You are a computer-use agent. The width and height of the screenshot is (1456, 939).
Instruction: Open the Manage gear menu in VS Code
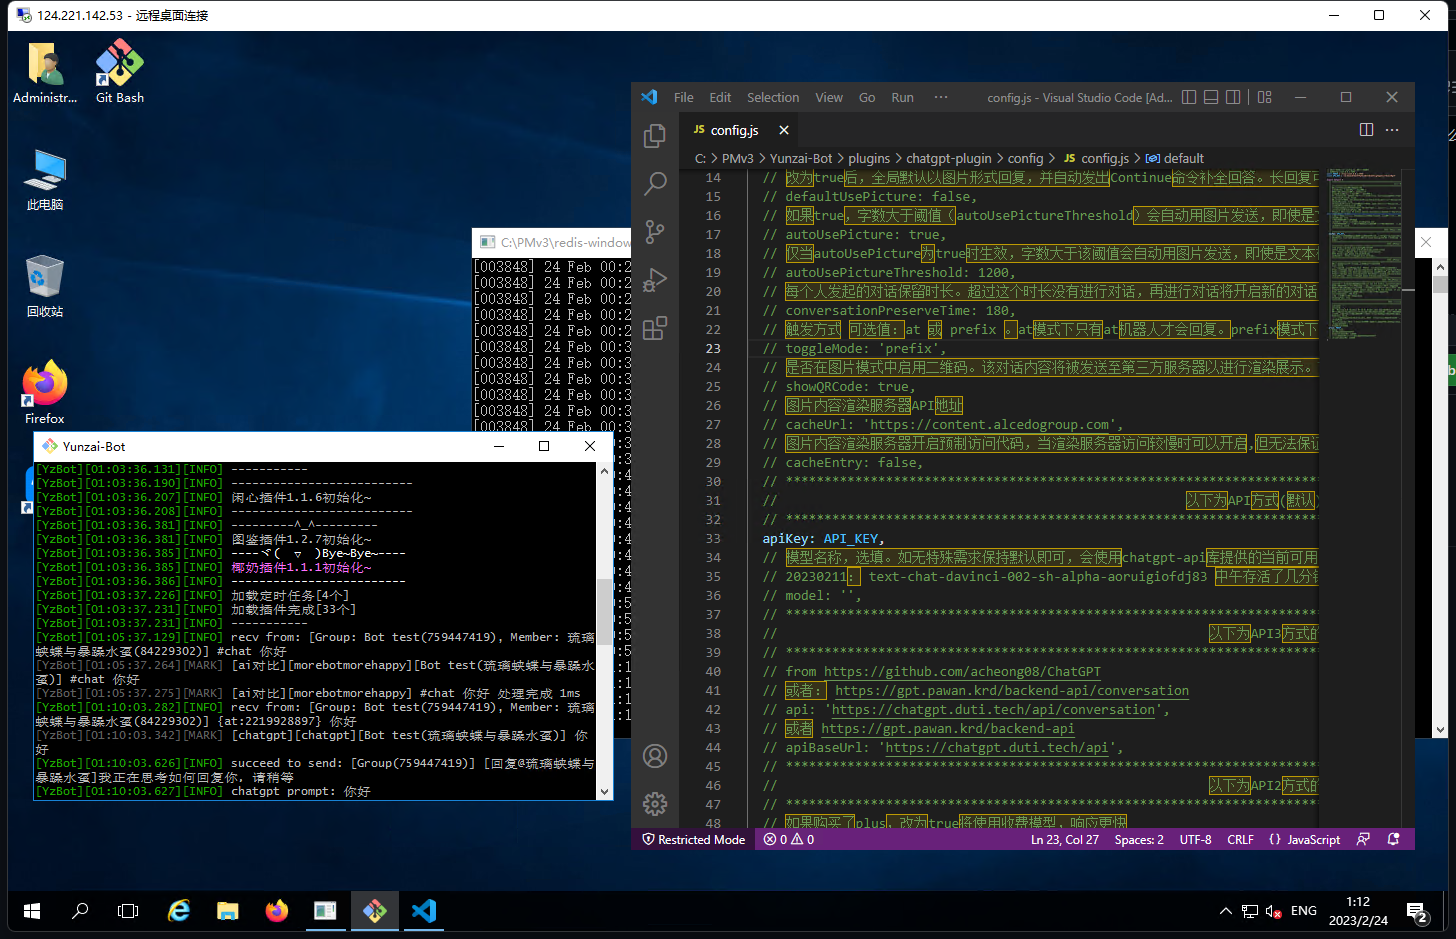click(x=655, y=804)
